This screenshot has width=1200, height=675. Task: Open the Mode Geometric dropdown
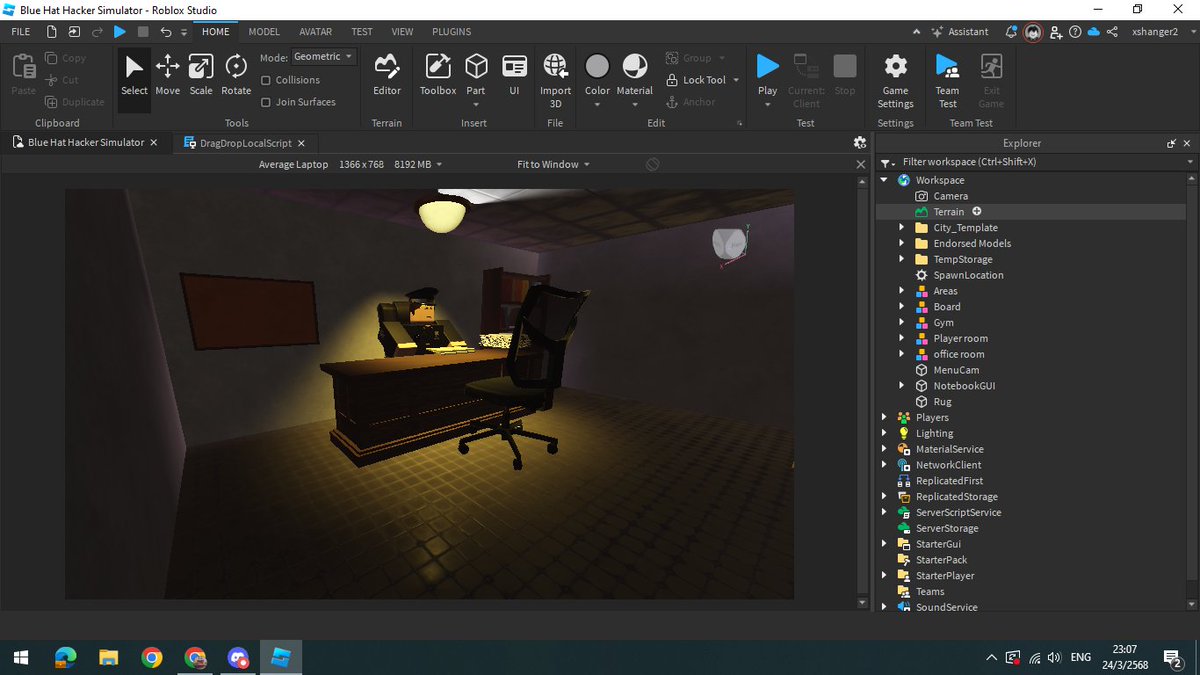coord(323,57)
